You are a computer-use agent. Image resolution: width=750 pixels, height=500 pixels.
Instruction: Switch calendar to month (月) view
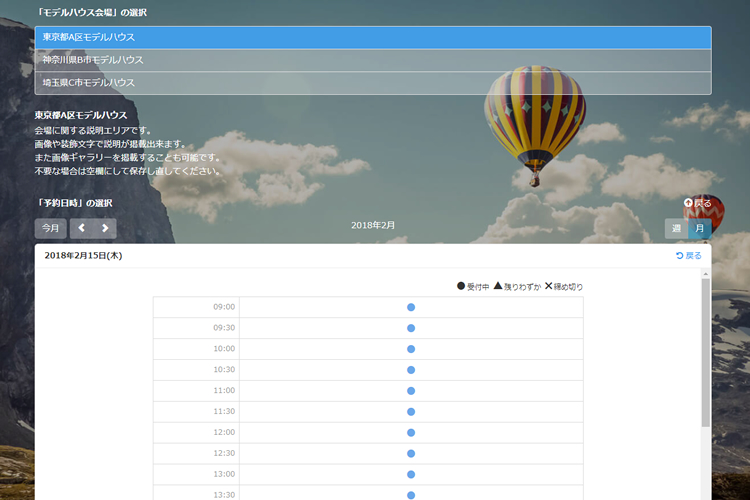tap(700, 229)
